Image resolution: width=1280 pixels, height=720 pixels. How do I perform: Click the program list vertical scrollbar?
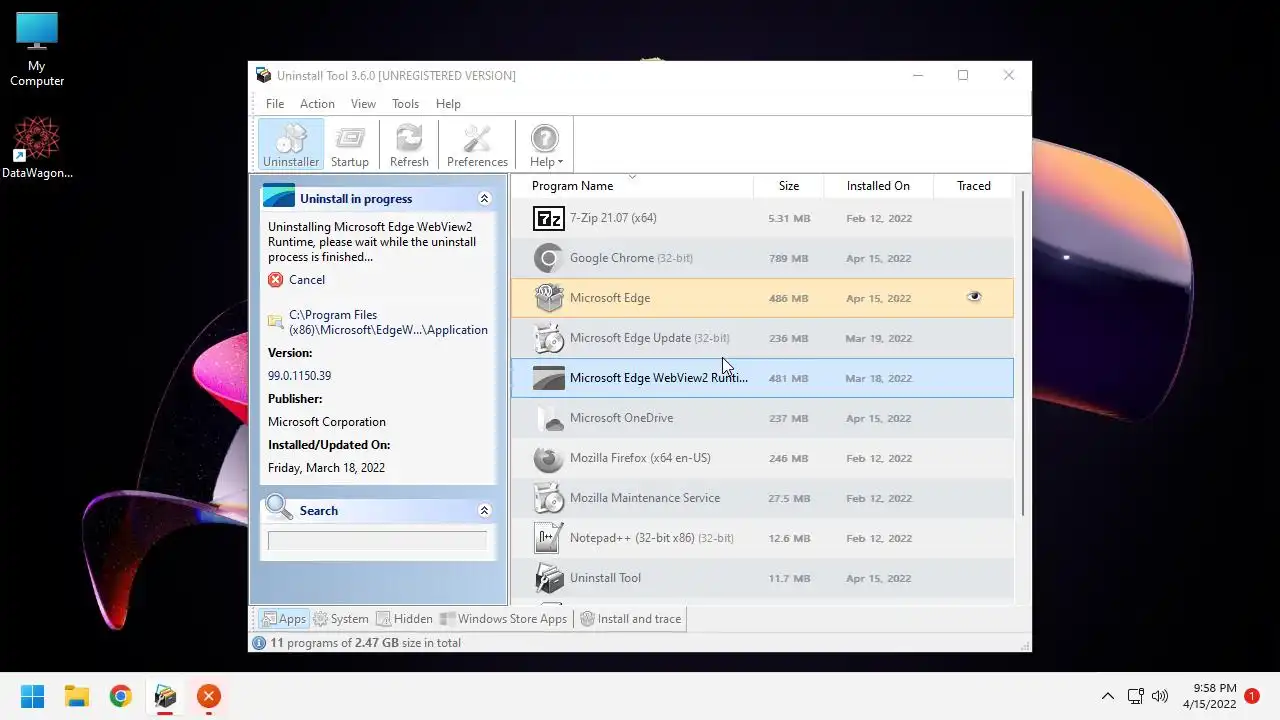tap(1022, 352)
